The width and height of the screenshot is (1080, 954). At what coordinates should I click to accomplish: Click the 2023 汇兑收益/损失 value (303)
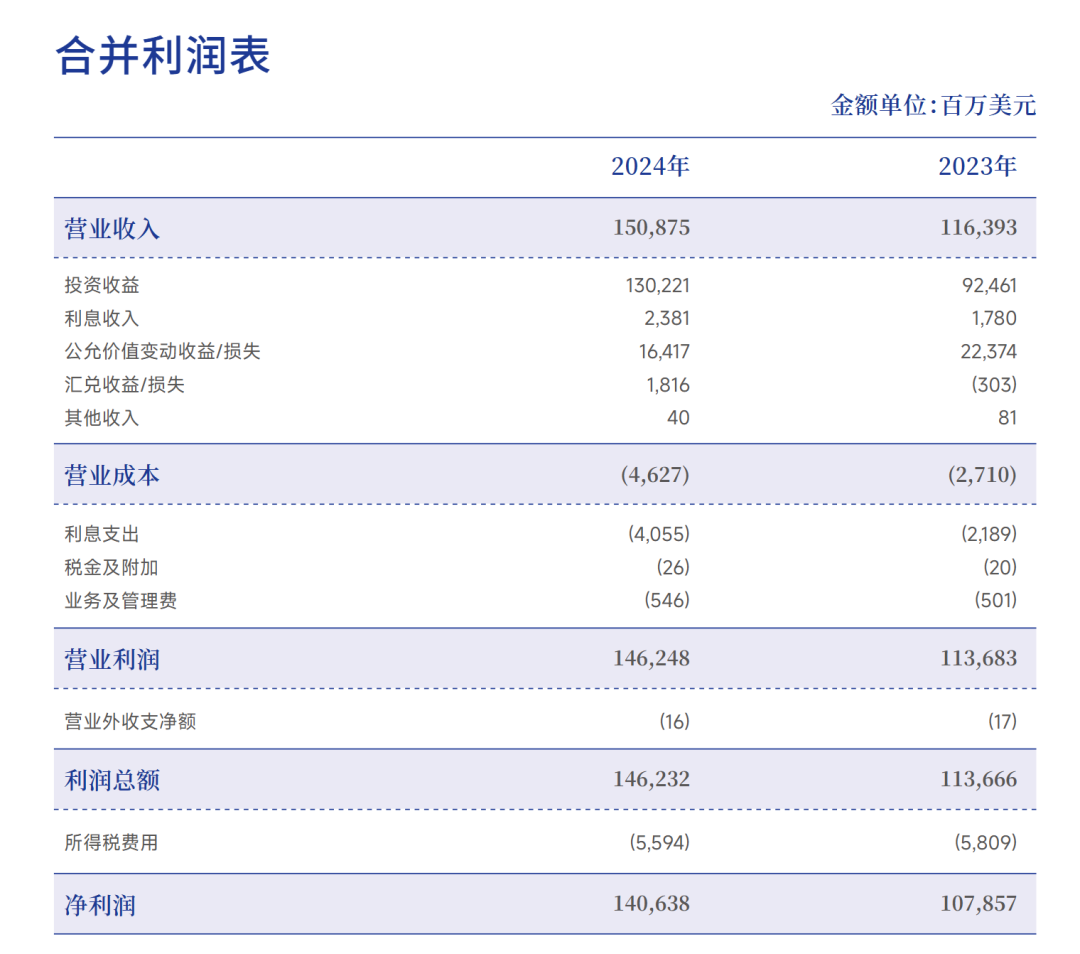tap(993, 384)
